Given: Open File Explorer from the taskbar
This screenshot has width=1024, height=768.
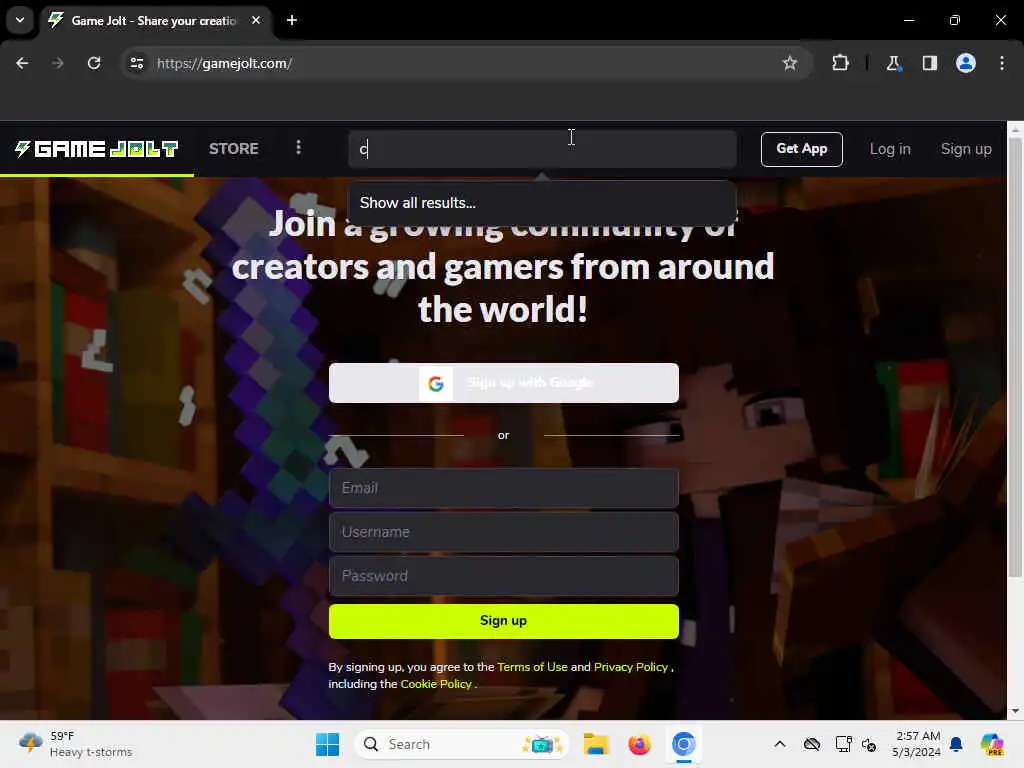Looking at the screenshot, I should (x=596, y=744).
